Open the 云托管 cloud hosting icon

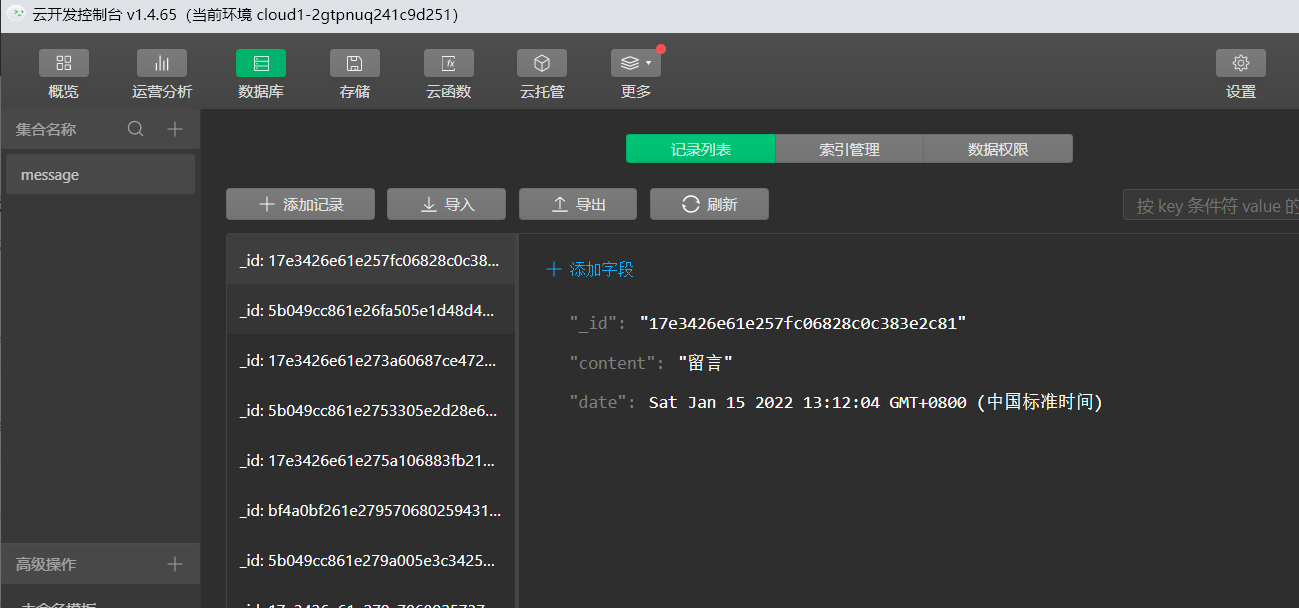[x=542, y=63]
